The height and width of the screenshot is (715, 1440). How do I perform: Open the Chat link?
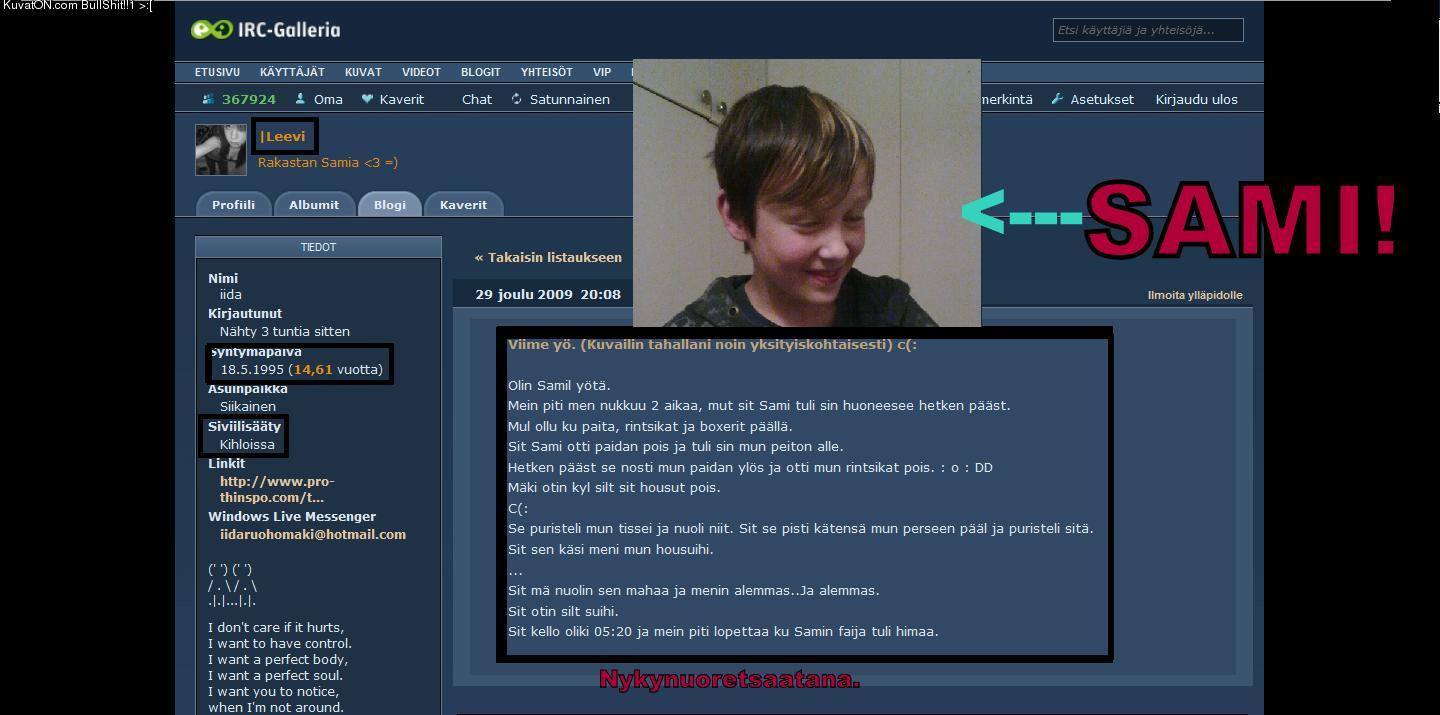(477, 99)
